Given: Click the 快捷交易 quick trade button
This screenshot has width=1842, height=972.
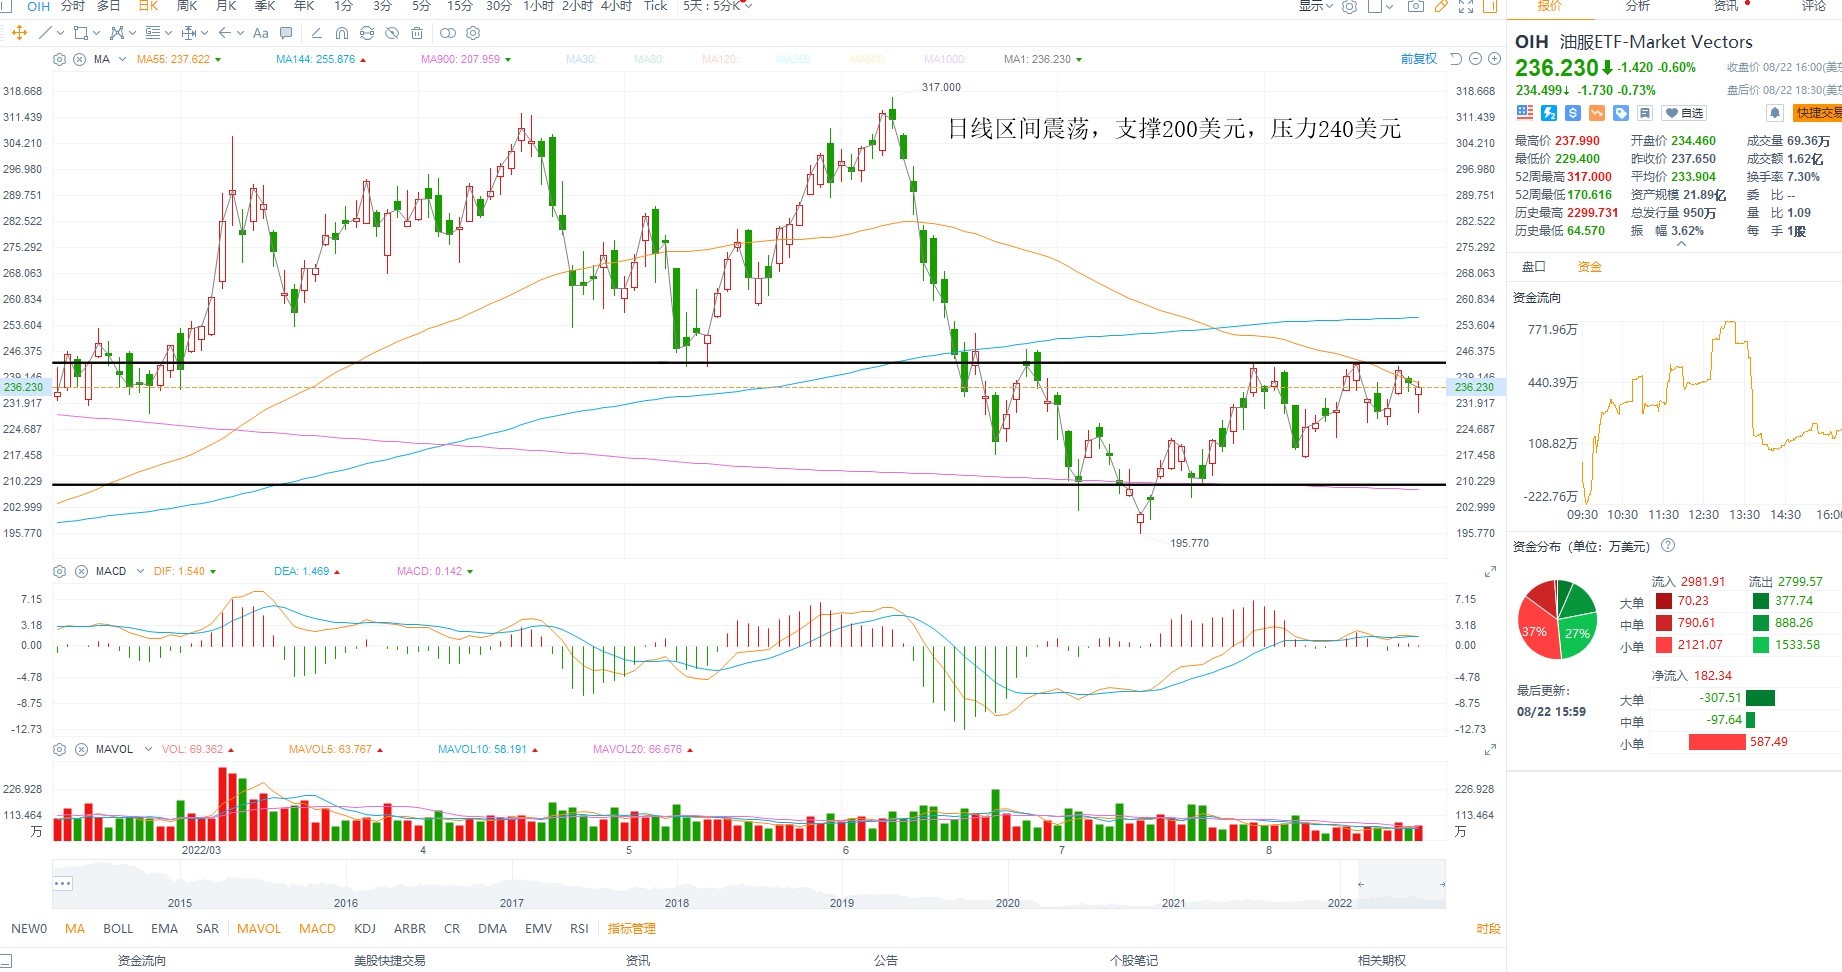Looking at the screenshot, I should tap(1817, 113).
